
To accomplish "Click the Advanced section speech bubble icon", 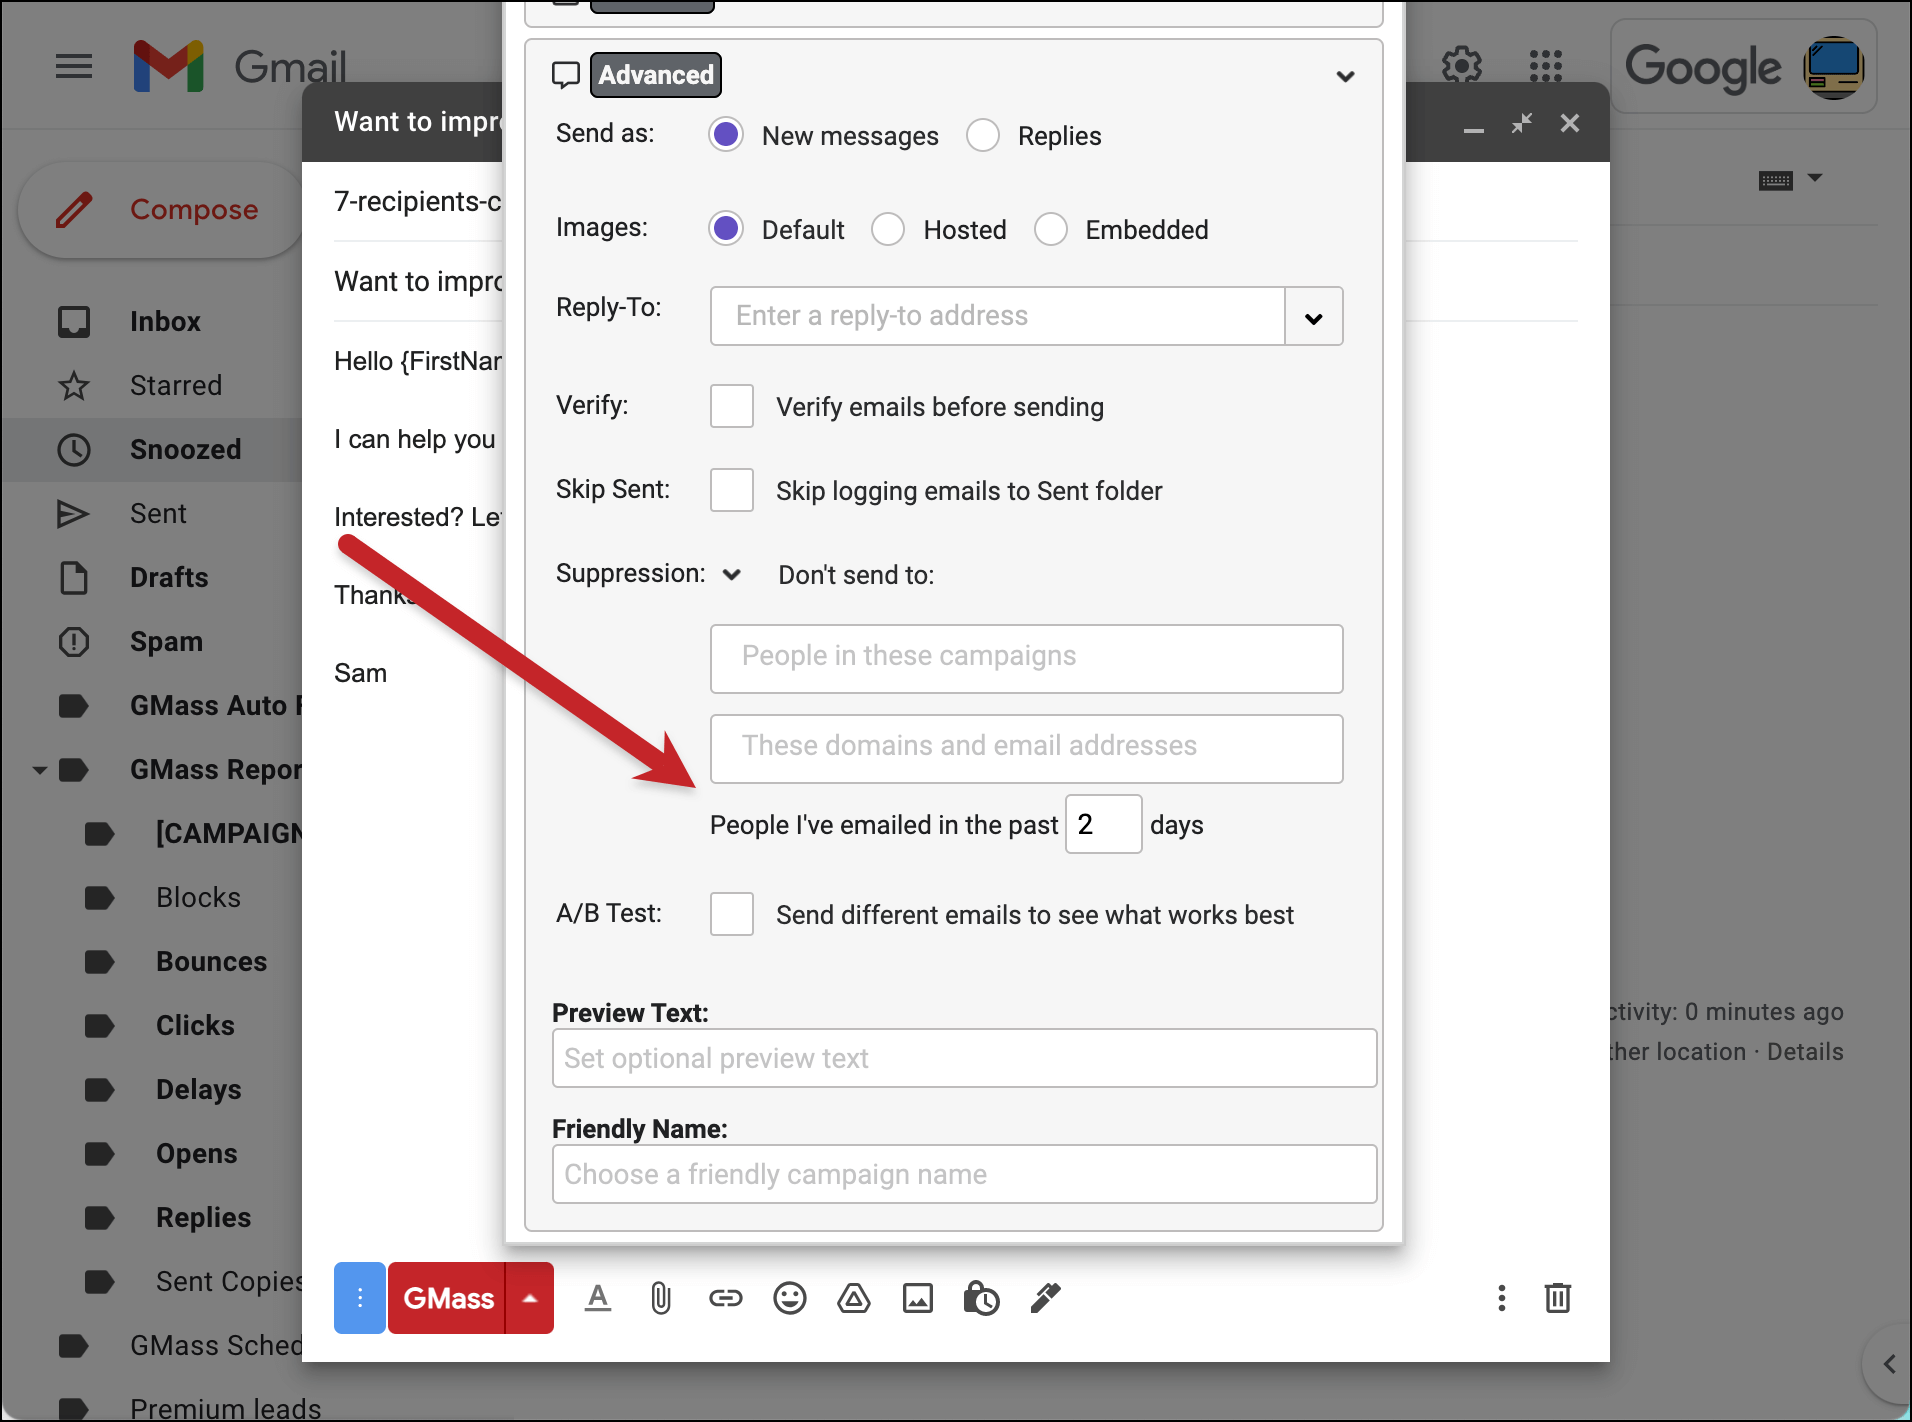I will pos(566,75).
